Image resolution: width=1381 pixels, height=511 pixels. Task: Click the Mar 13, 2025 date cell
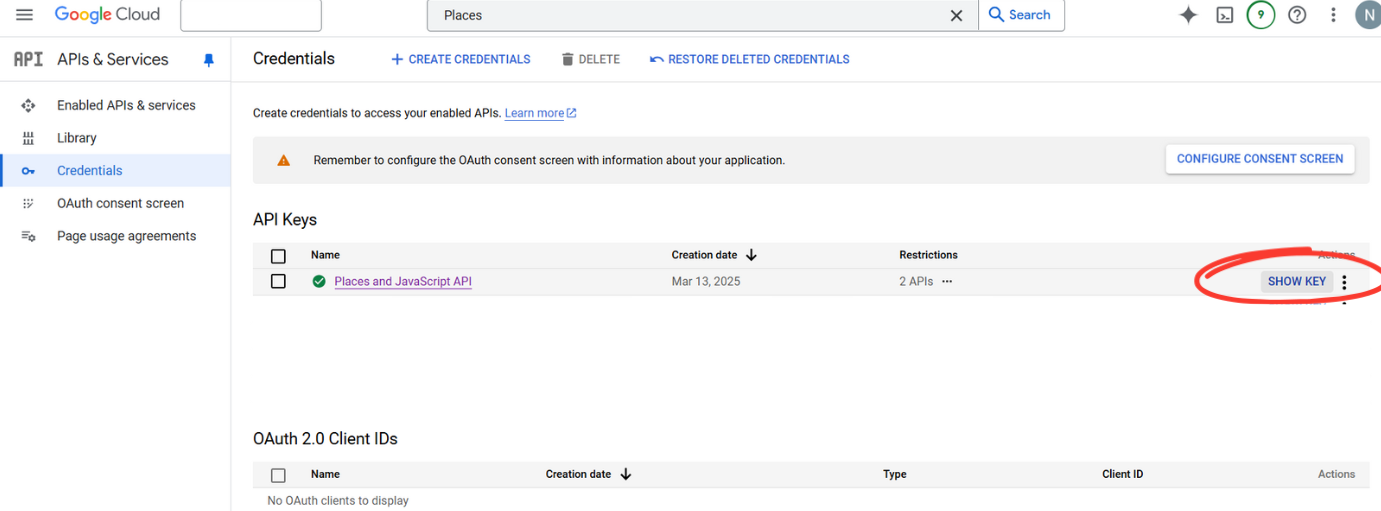click(706, 282)
